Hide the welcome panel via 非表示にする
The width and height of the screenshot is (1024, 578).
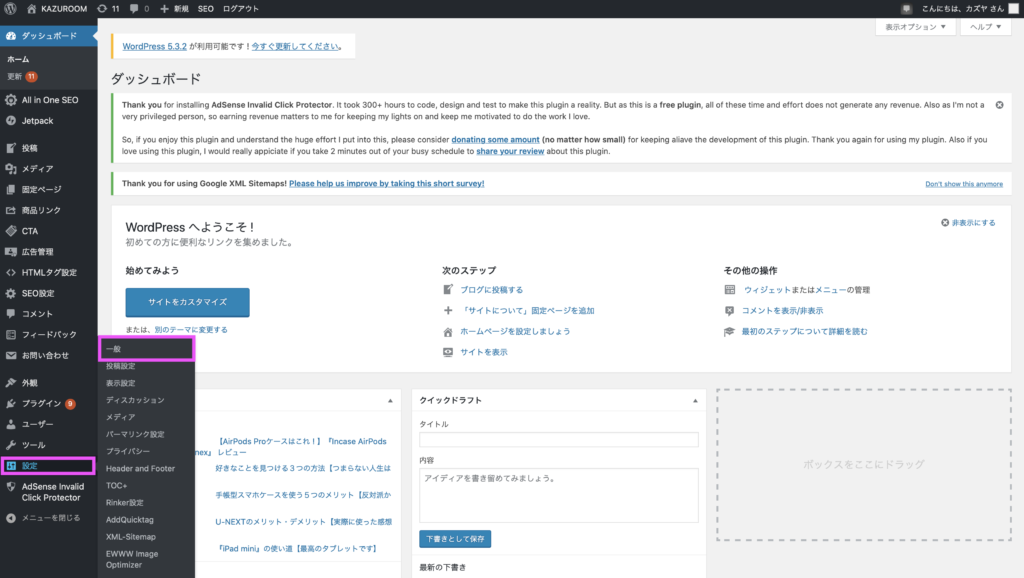pyautogui.click(x=968, y=223)
